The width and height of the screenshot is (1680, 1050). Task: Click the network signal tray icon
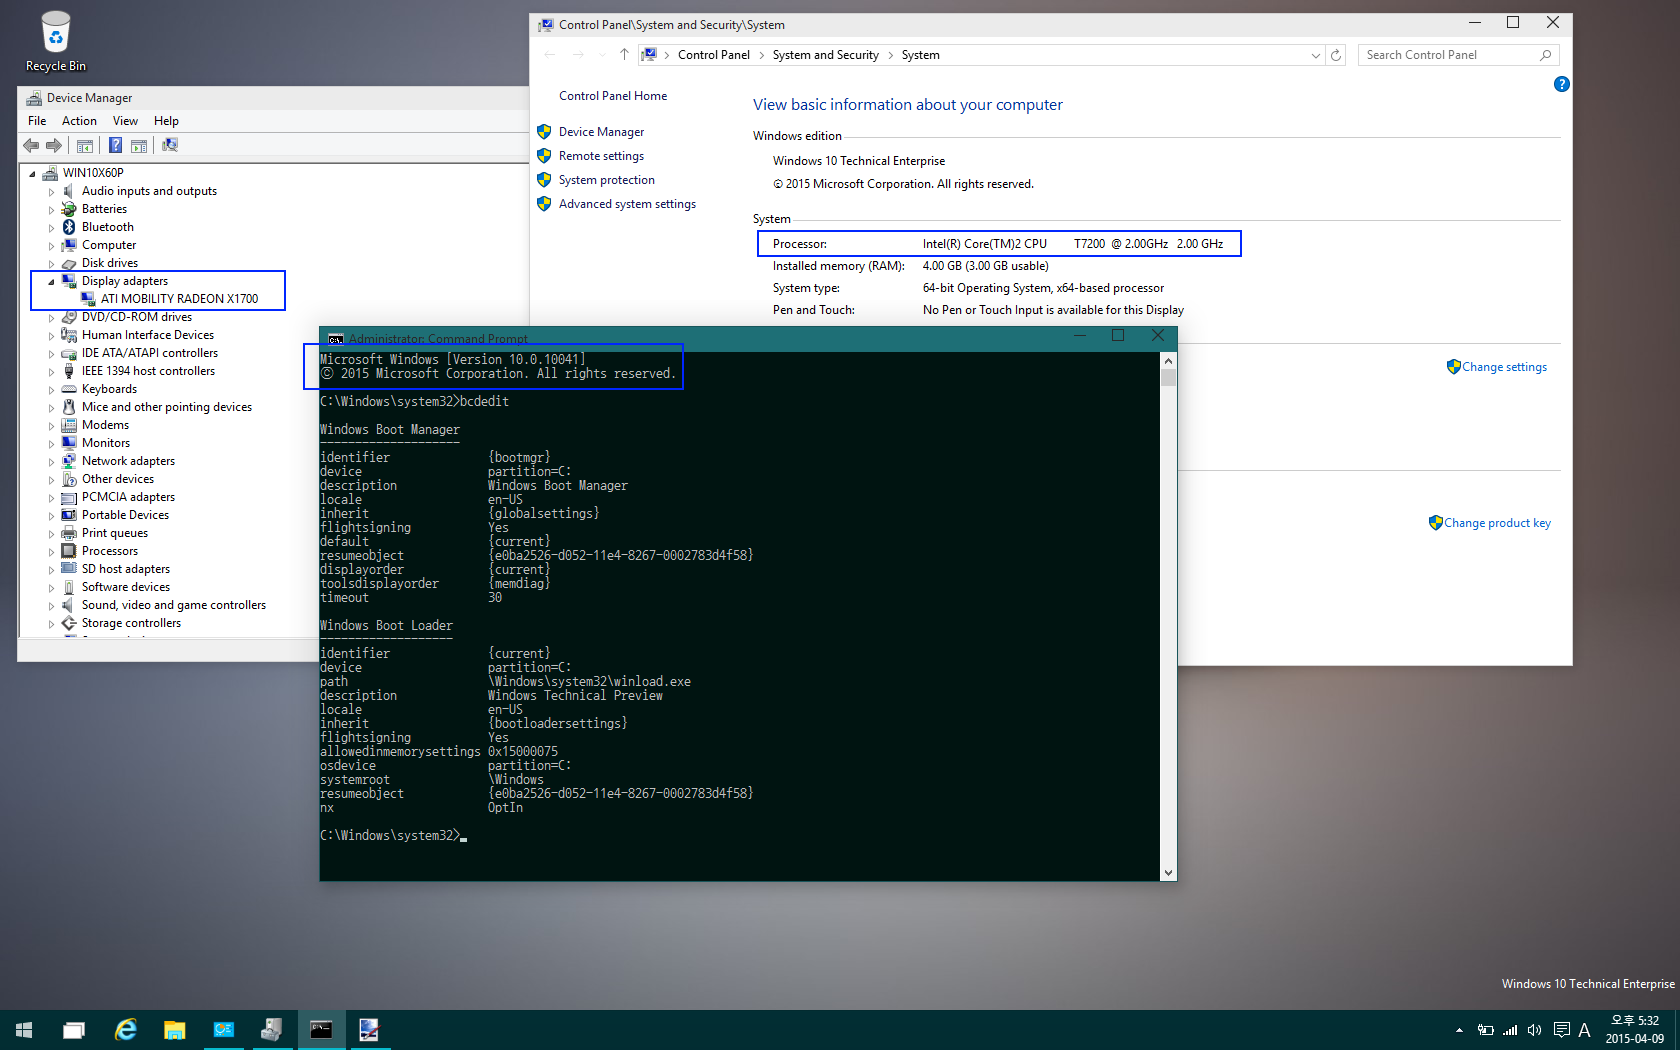[1510, 1030]
